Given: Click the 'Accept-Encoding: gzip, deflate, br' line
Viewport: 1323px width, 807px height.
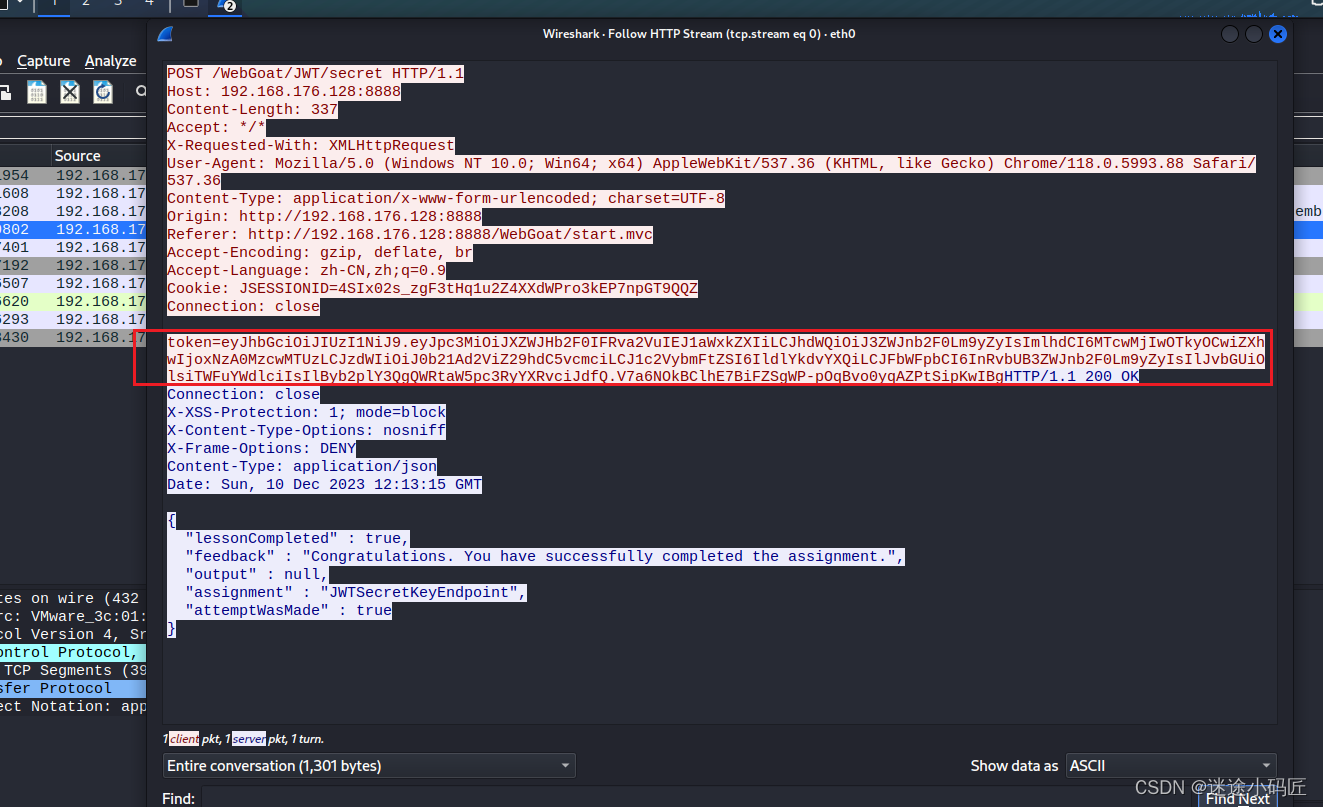Looking at the screenshot, I should click(320, 253).
